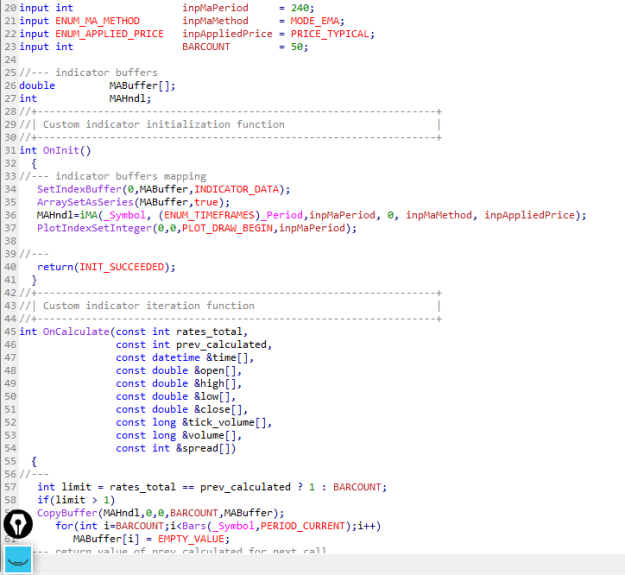
Task: Click PERIOD_CURRENT in the for loop
Action: pos(303,526)
